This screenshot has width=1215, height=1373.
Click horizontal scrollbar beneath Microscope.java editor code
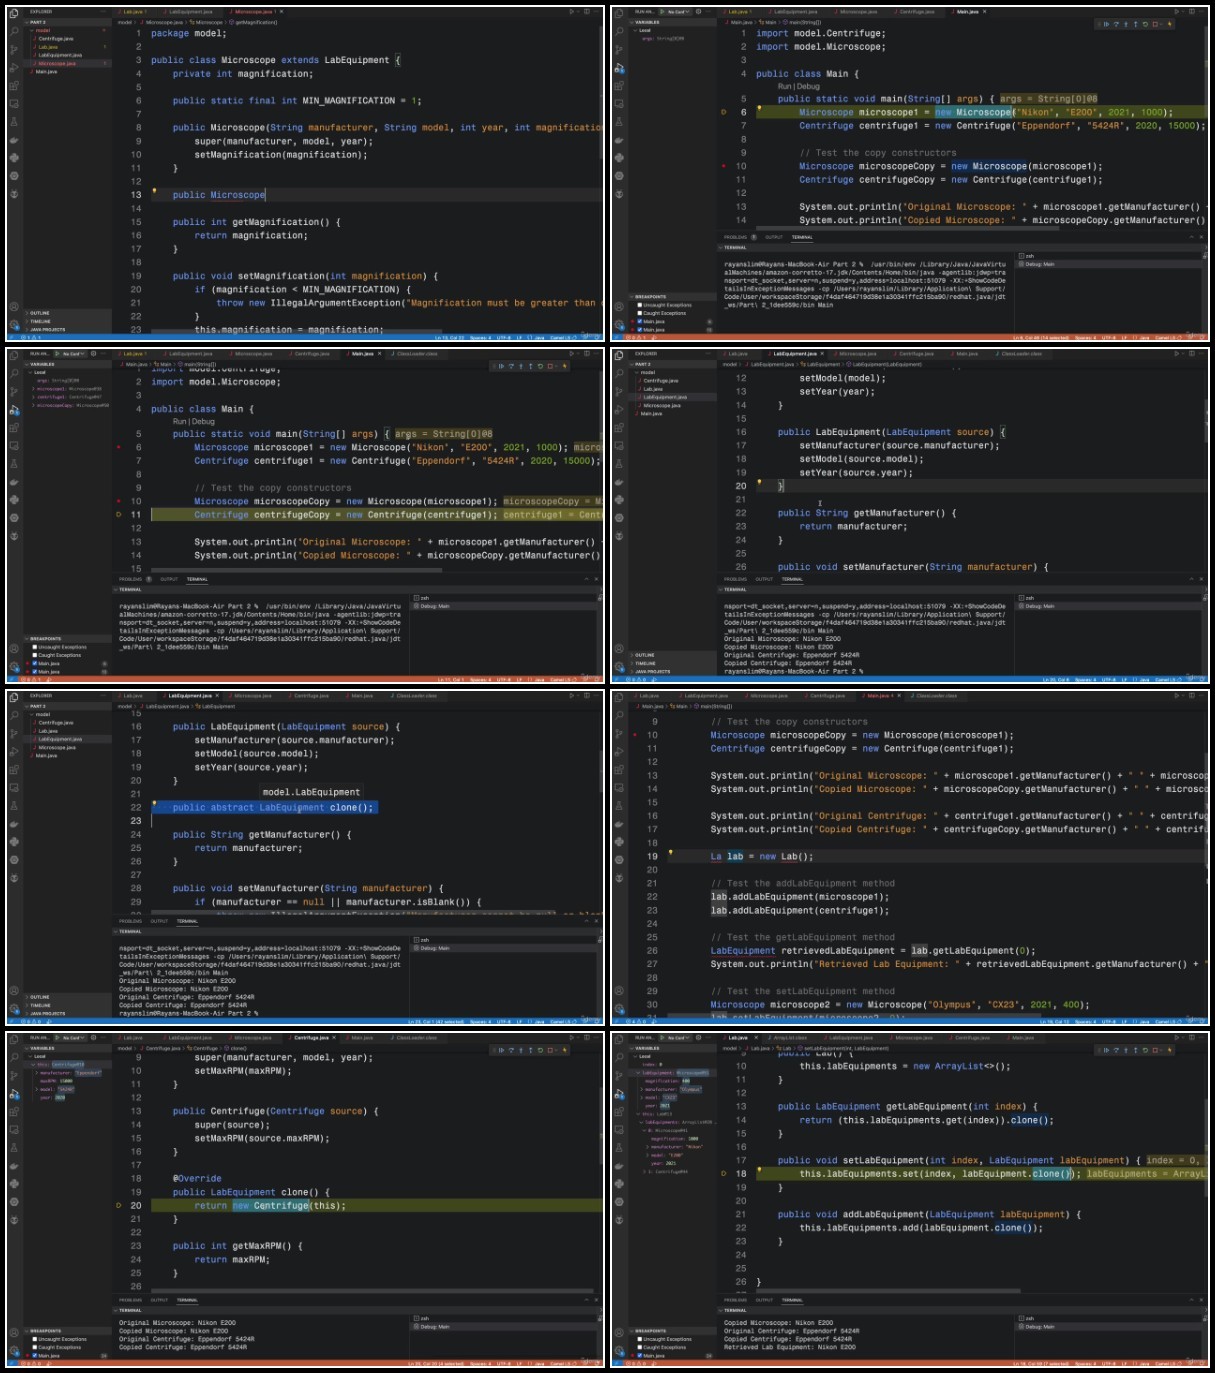click(296, 331)
